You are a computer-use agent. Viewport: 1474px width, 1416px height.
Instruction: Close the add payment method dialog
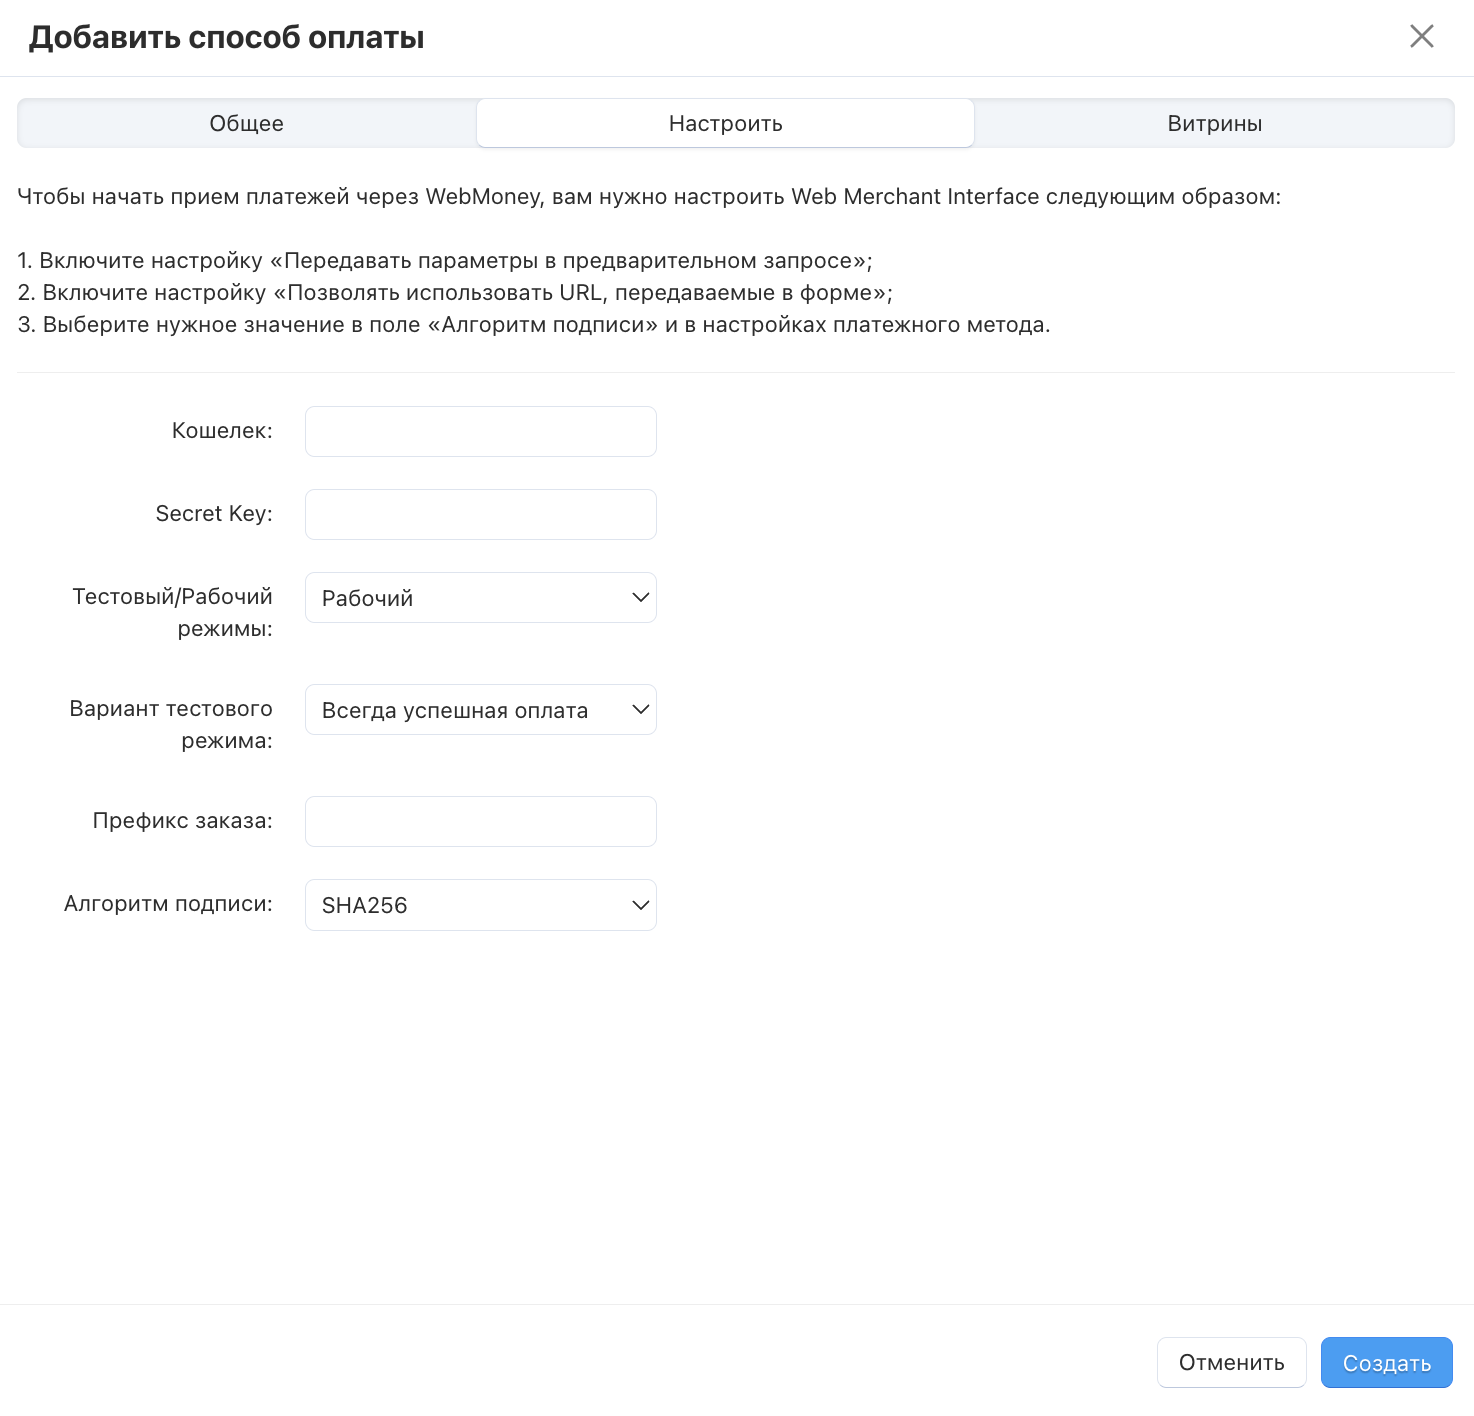[1421, 37]
